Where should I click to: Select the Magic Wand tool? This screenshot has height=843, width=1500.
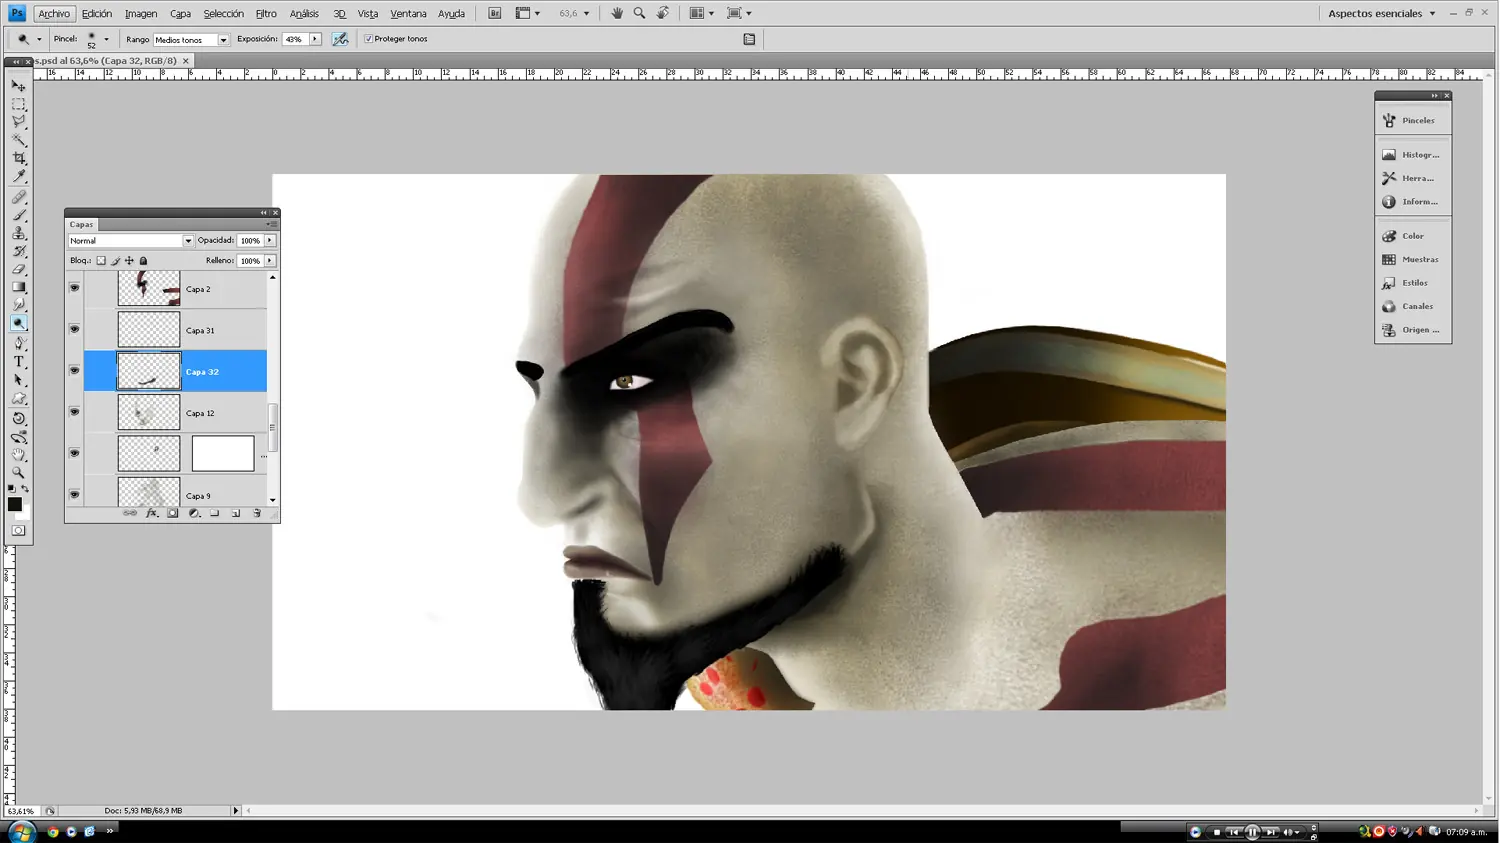(x=19, y=140)
